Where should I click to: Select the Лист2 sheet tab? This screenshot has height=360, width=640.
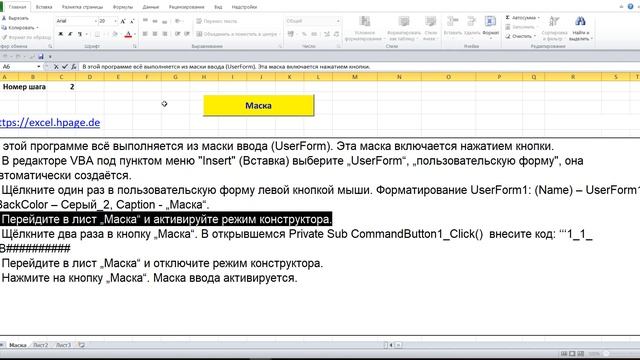tap(40, 345)
